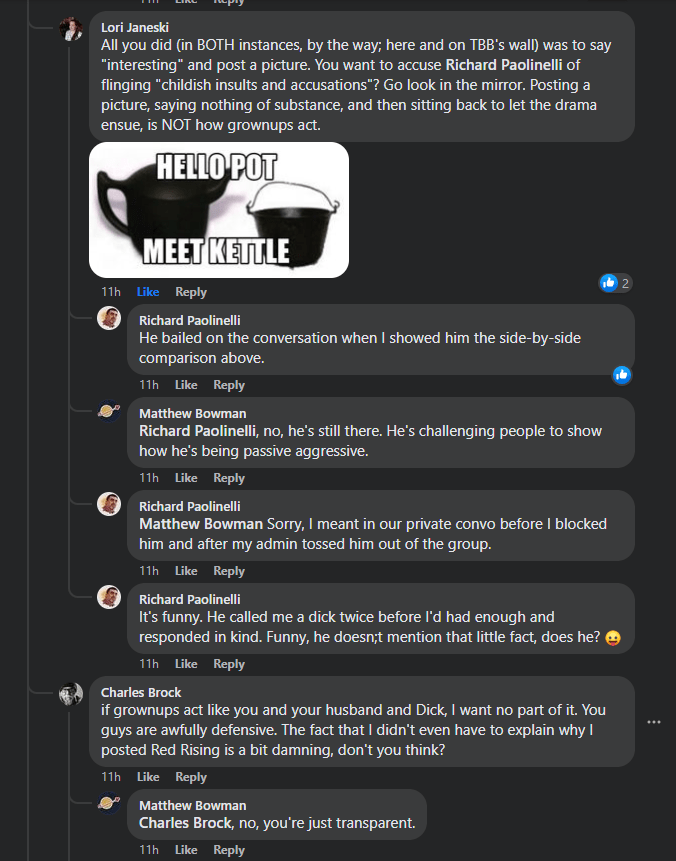This screenshot has width=676, height=861.
Task: Click Matthew Bowman's avatar on the 'he's still there' reply
Action: click(x=109, y=411)
